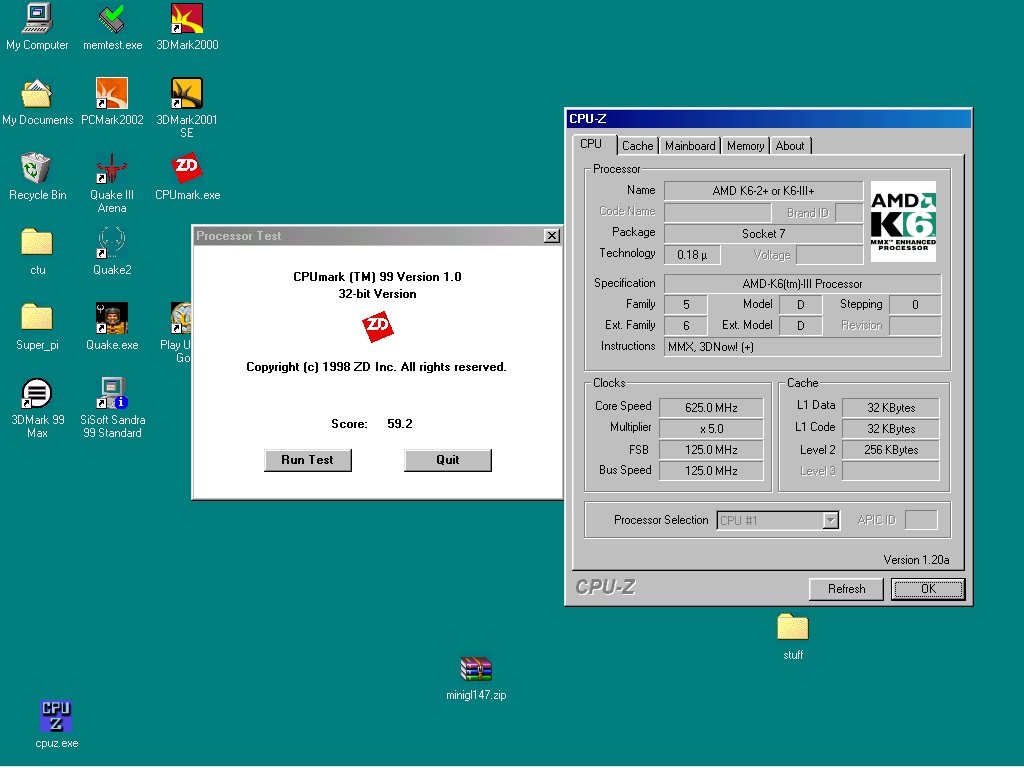The image size is (1024, 768).
Task: Click the Version 1.20a text in CPU-Z
Action: click(916, 560)
